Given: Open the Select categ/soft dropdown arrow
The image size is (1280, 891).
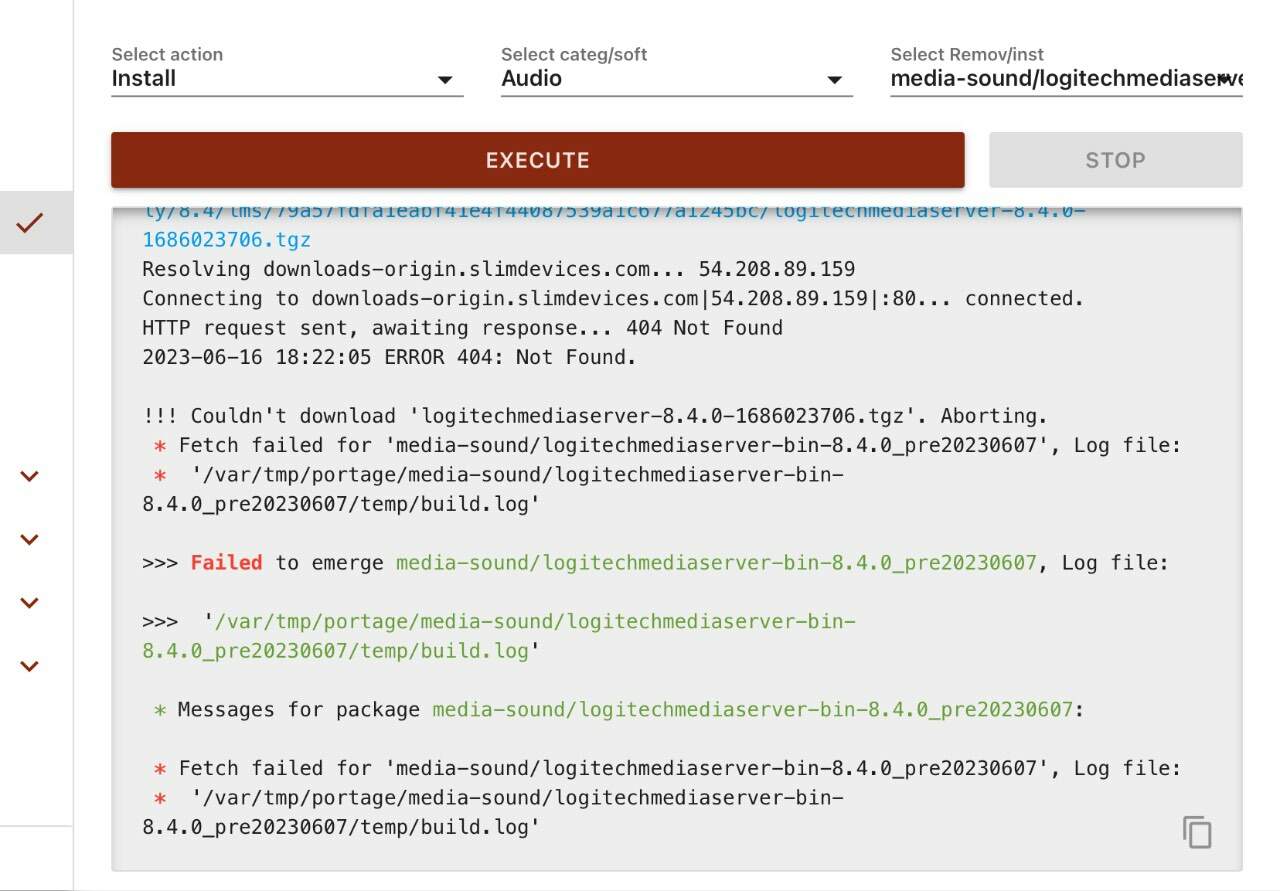Looking at the screenshot, I should click(x=835, y=80).
